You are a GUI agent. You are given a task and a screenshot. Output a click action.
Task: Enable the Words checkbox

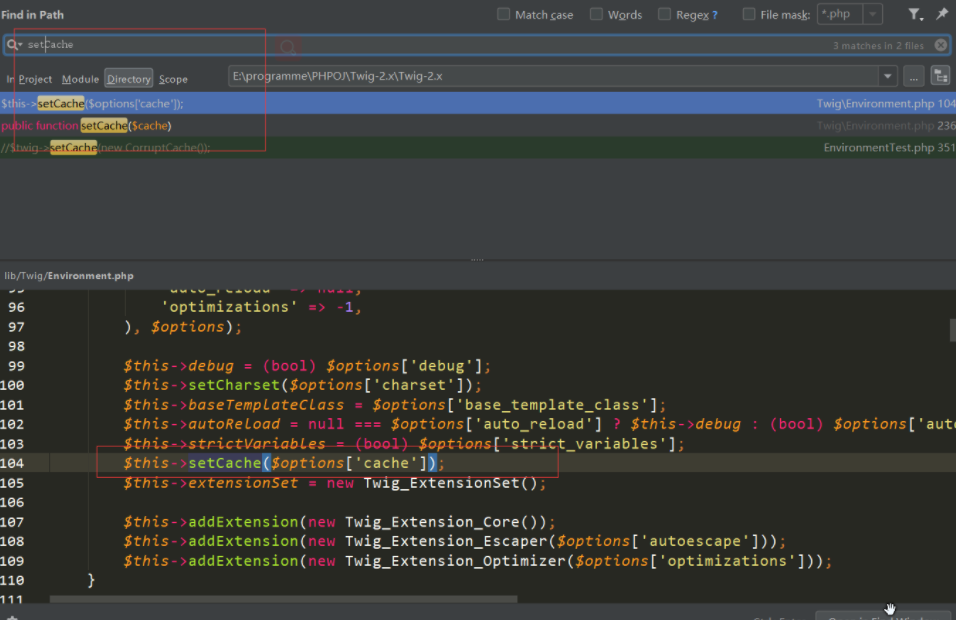pyautogui.click(x=596, y=15)
